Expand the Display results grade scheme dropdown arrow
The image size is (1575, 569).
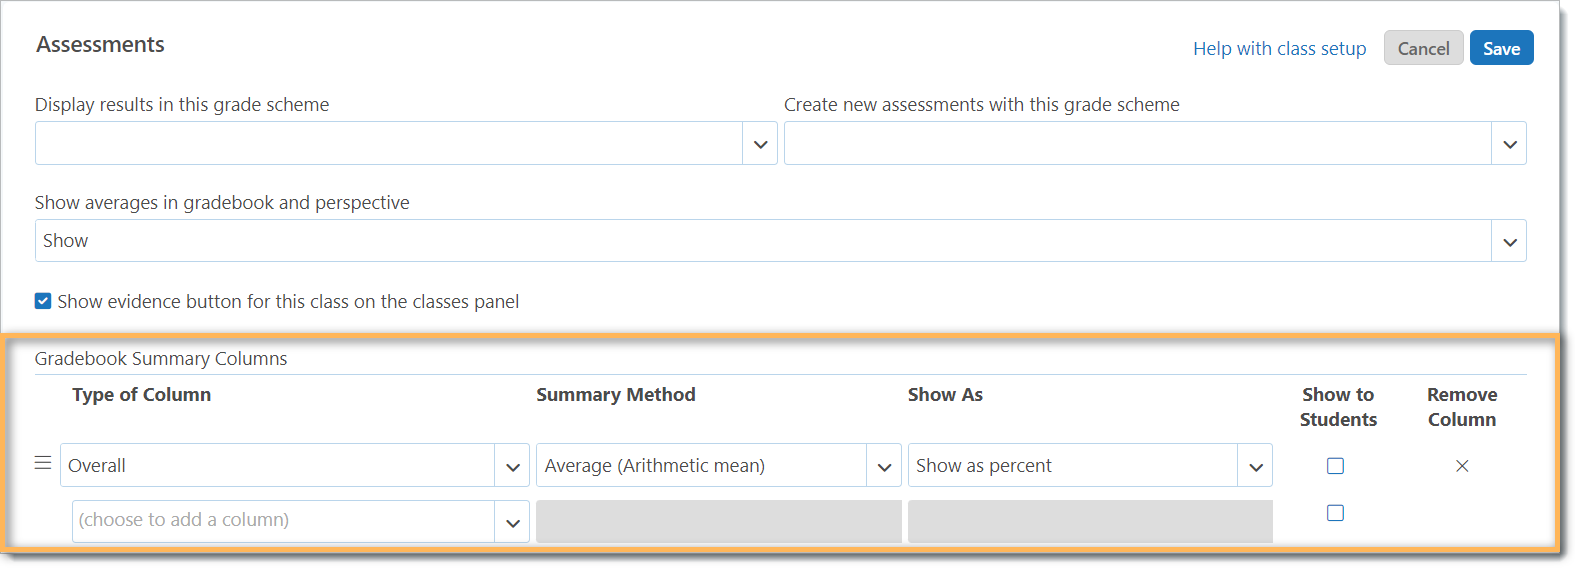coord(760,144)
